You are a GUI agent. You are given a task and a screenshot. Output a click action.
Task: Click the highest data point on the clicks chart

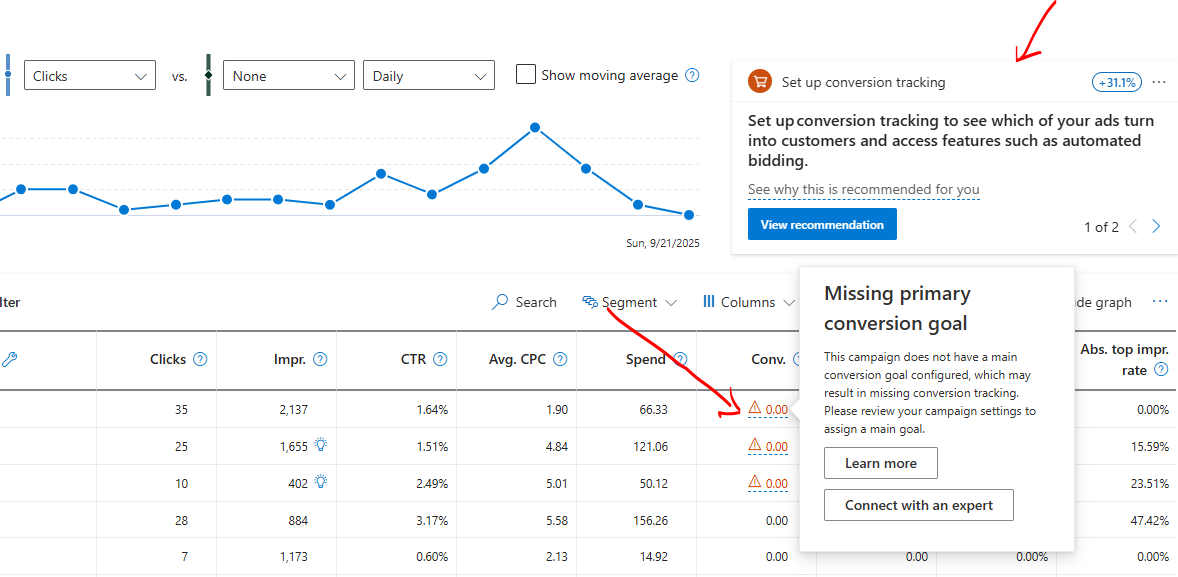pyautogui.click(x=535, y=127)
